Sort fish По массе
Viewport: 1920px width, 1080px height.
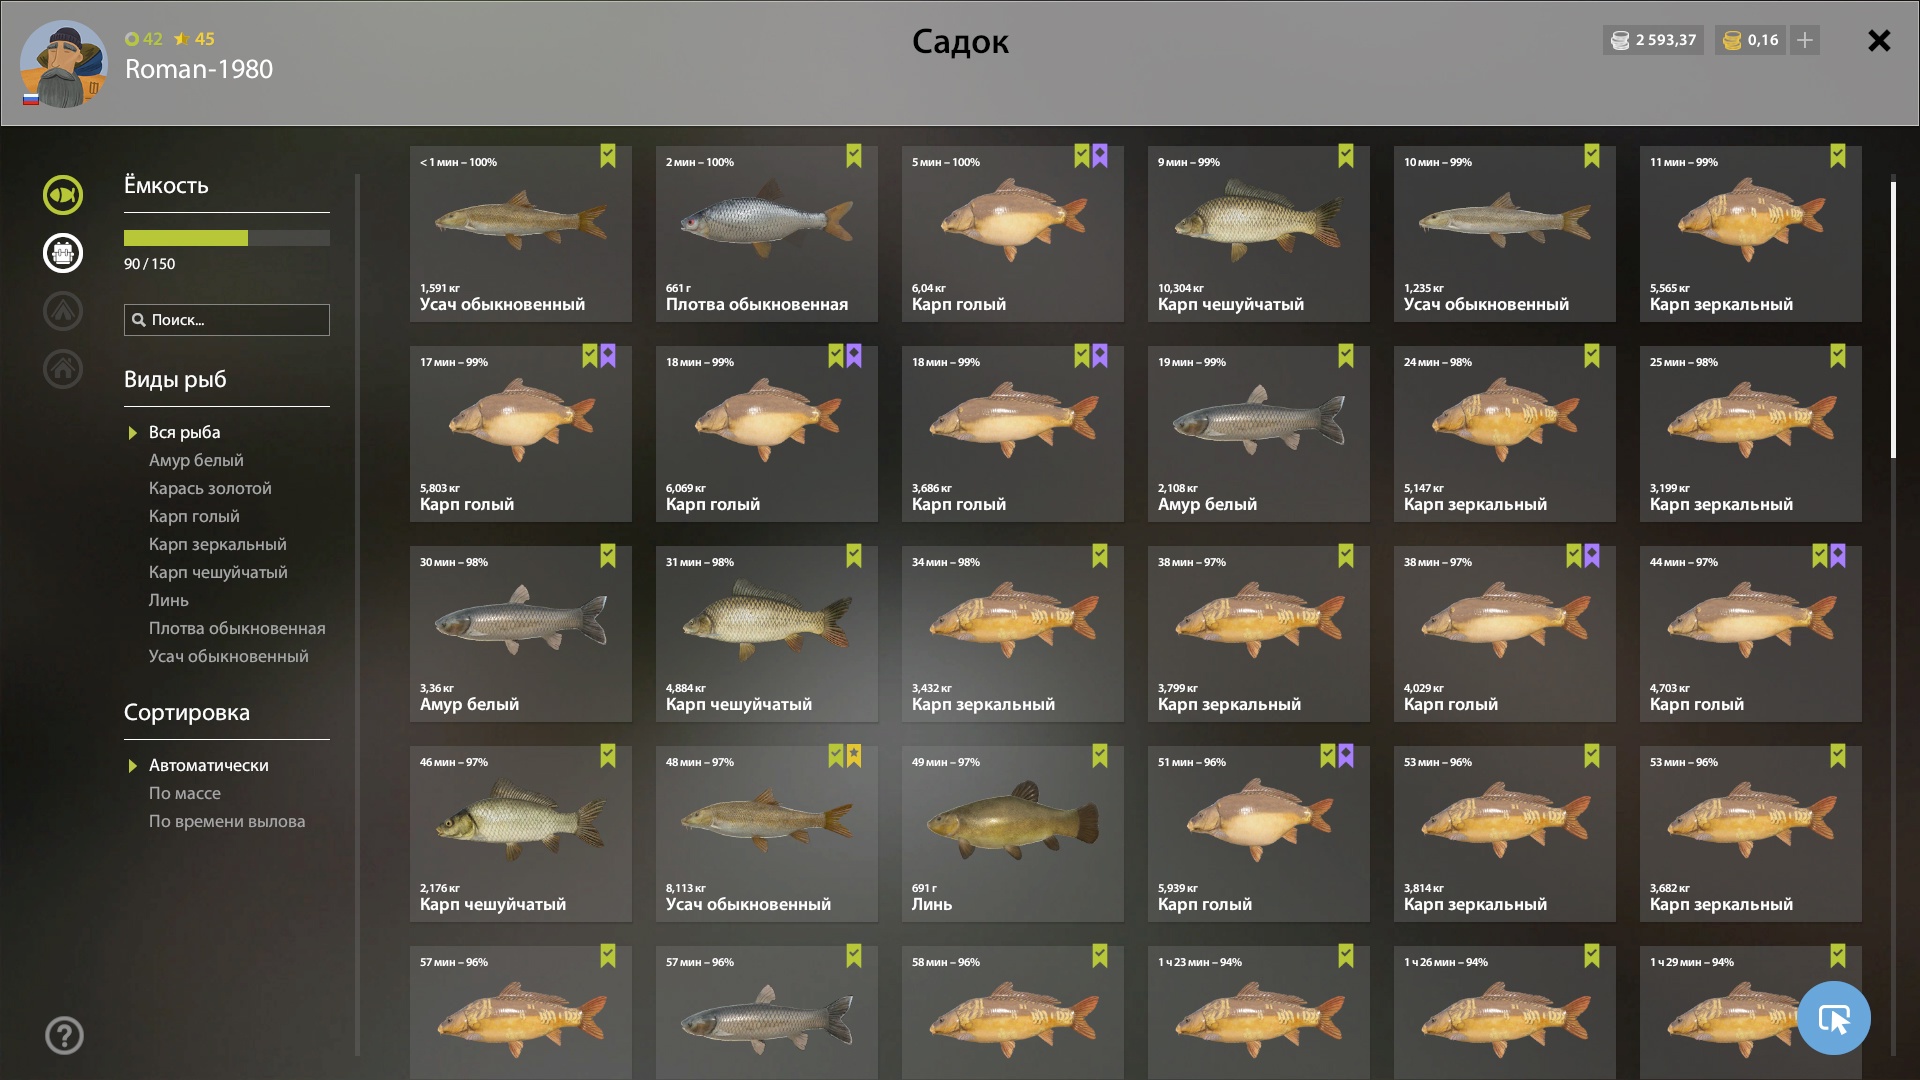185,793
